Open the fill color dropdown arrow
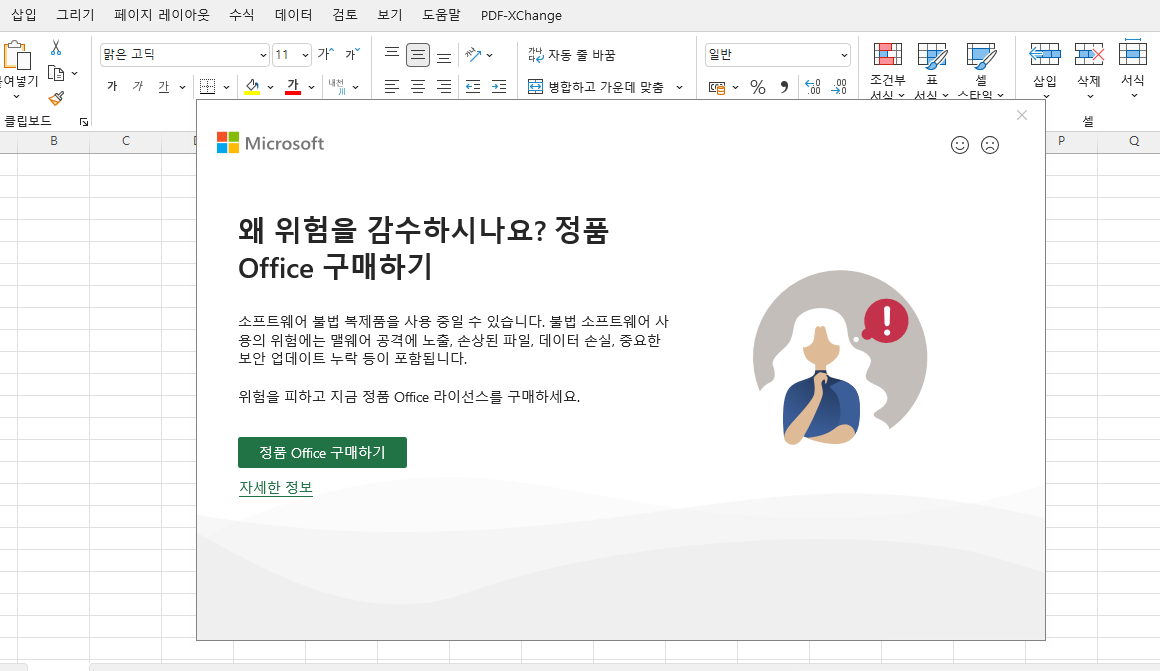 click(x=271, y=87)
